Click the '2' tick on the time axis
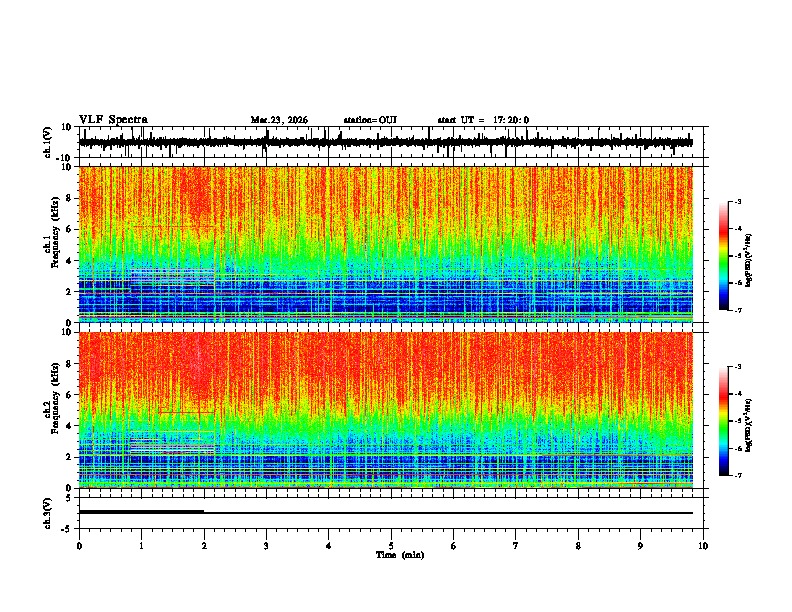 204,546
